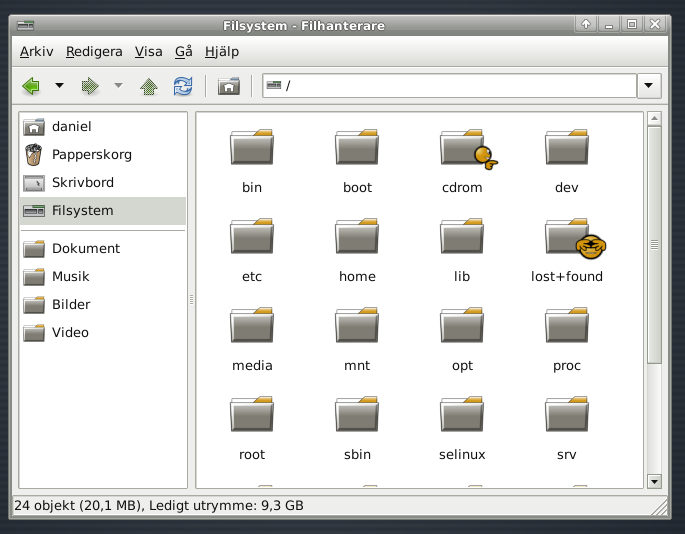
Task: Open the Visa menu
Action: 149,52
